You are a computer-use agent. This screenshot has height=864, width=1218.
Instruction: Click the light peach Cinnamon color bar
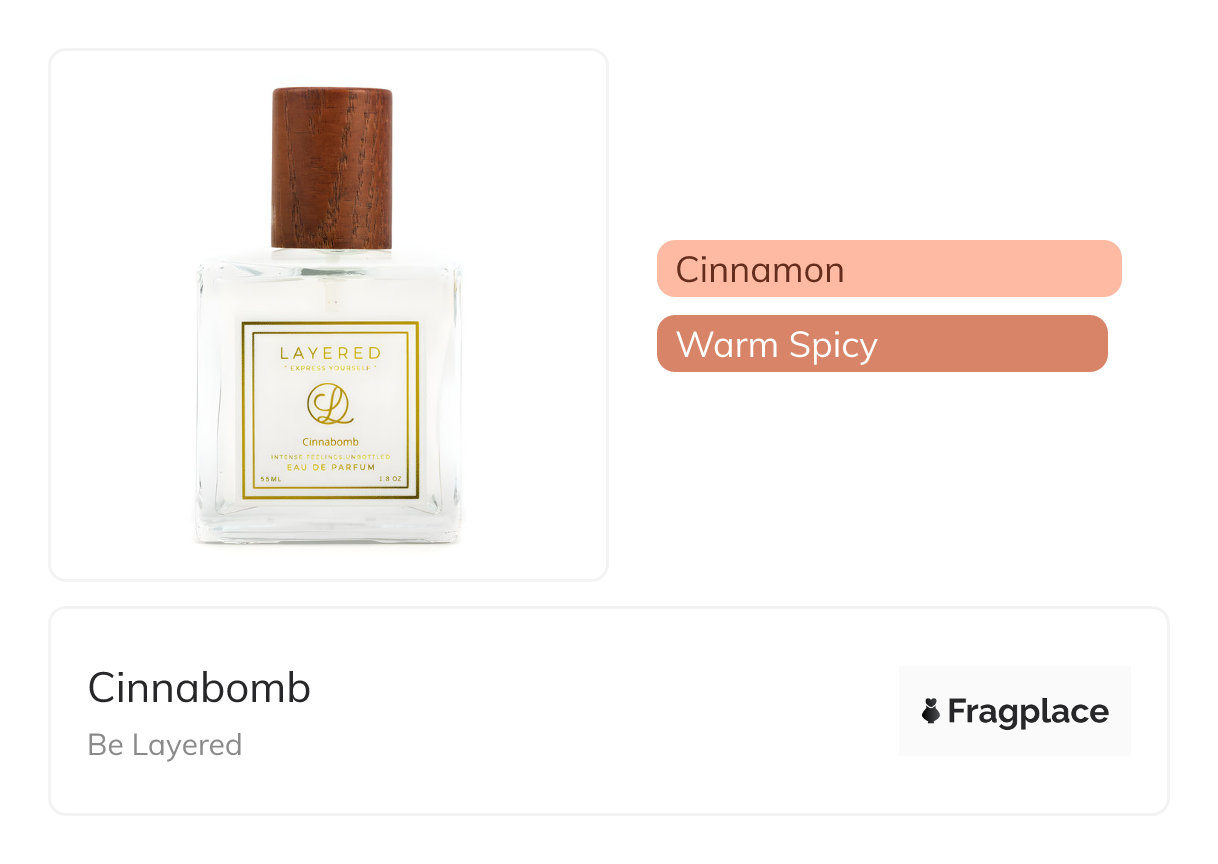coord(1000,269)
